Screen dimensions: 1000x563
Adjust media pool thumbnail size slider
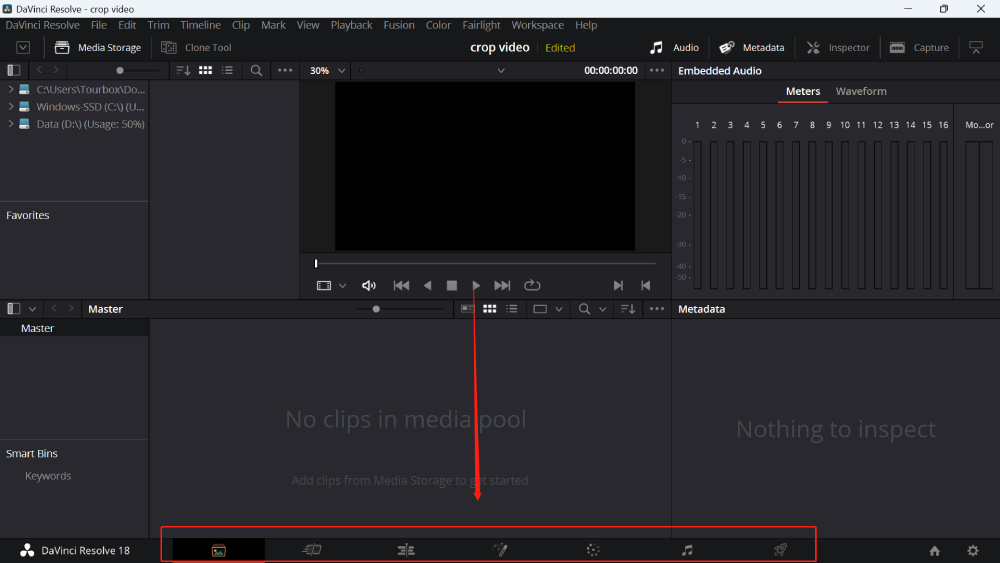coord(376,309)
